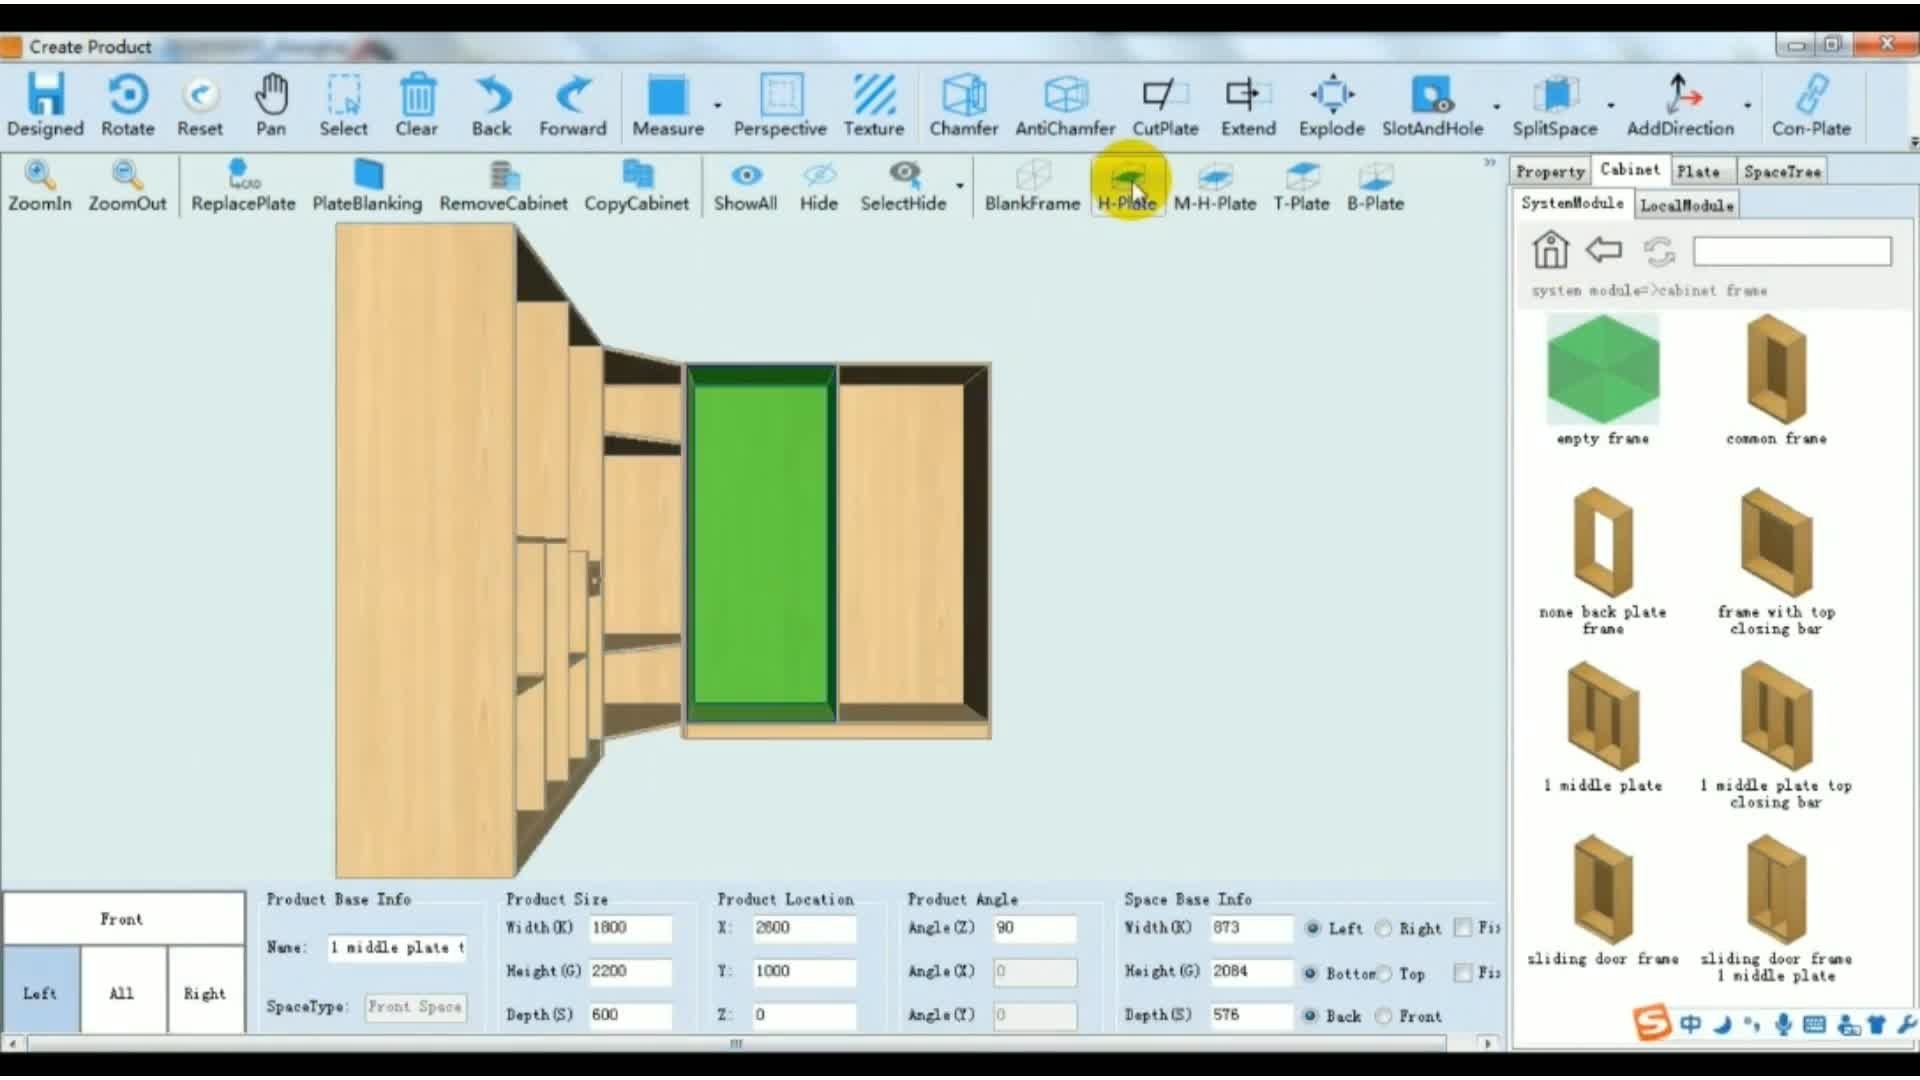Click the PlateBlanking icon
This screenshot has height=1080, width=1920.
[367, 176]
